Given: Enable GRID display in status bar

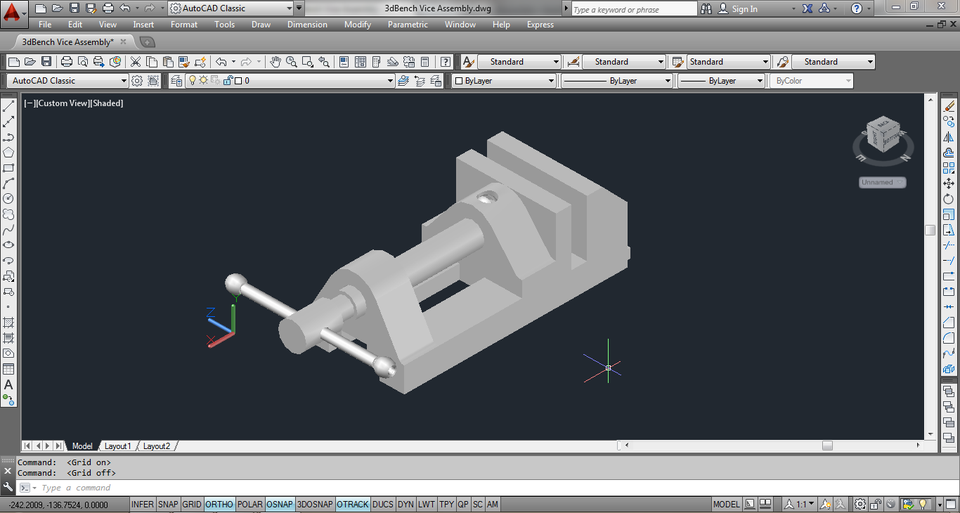Looking at the screenshot, I should (192, 505).
